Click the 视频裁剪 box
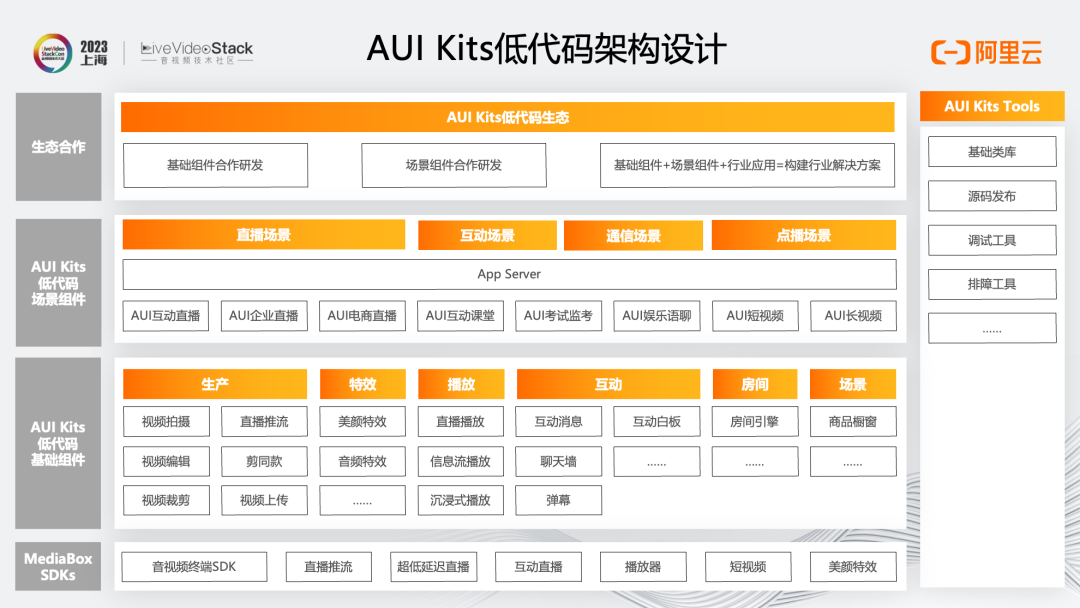Viewport: 1080px width, 608px height. tap(166, 500)
